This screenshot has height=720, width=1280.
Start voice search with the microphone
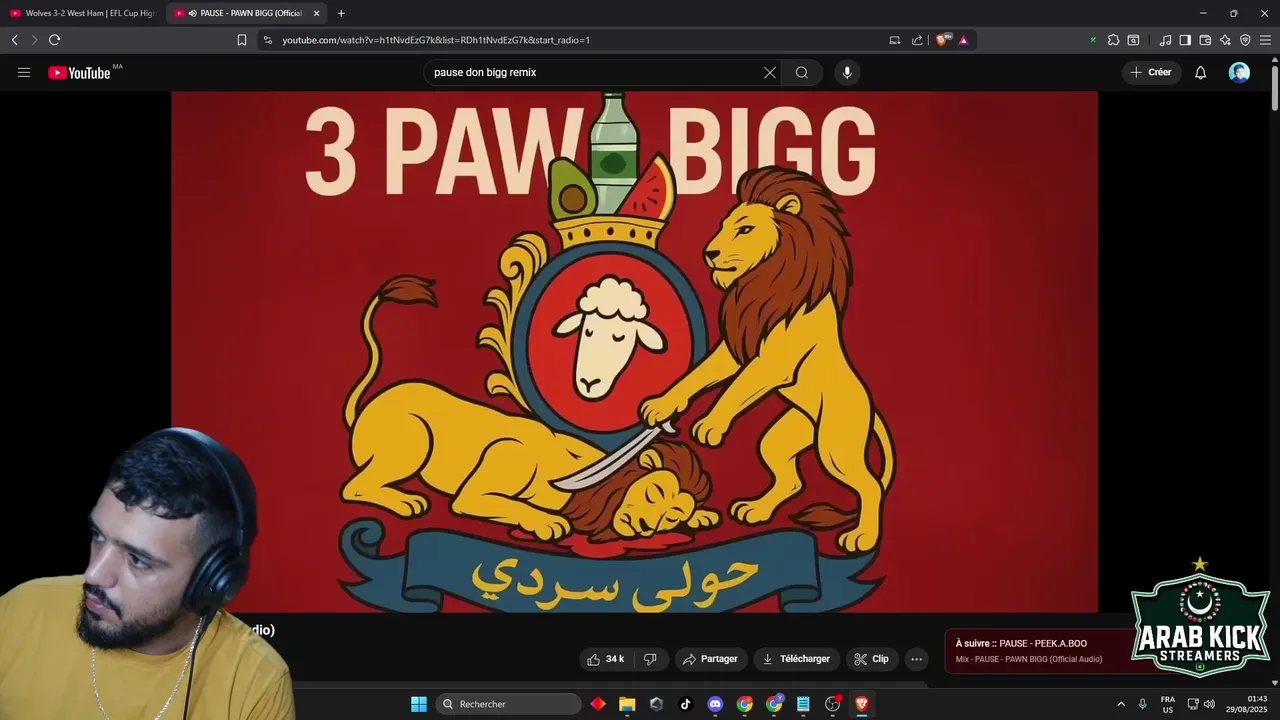point(847,73)
